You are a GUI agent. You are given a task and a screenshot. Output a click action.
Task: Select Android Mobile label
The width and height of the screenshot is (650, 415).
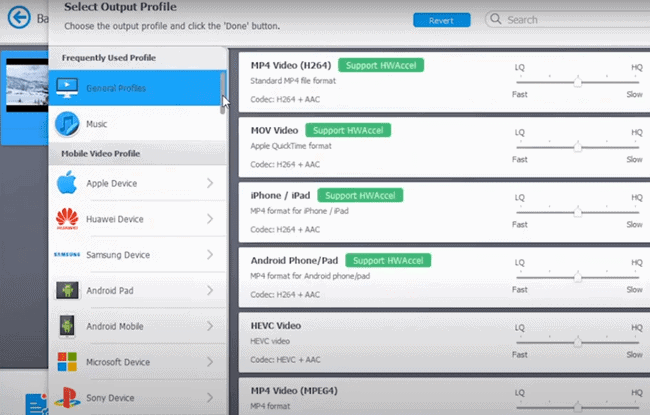pos(115,326)
